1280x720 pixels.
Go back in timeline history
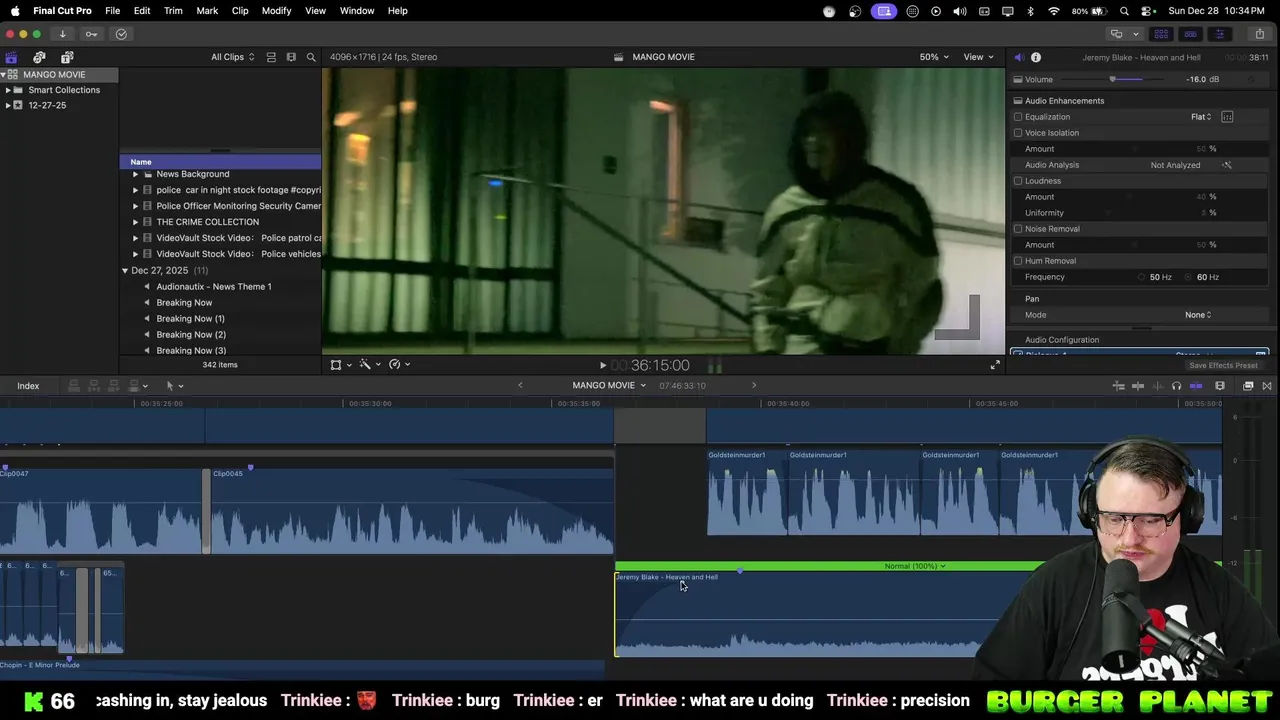click(x=520, y=385)
